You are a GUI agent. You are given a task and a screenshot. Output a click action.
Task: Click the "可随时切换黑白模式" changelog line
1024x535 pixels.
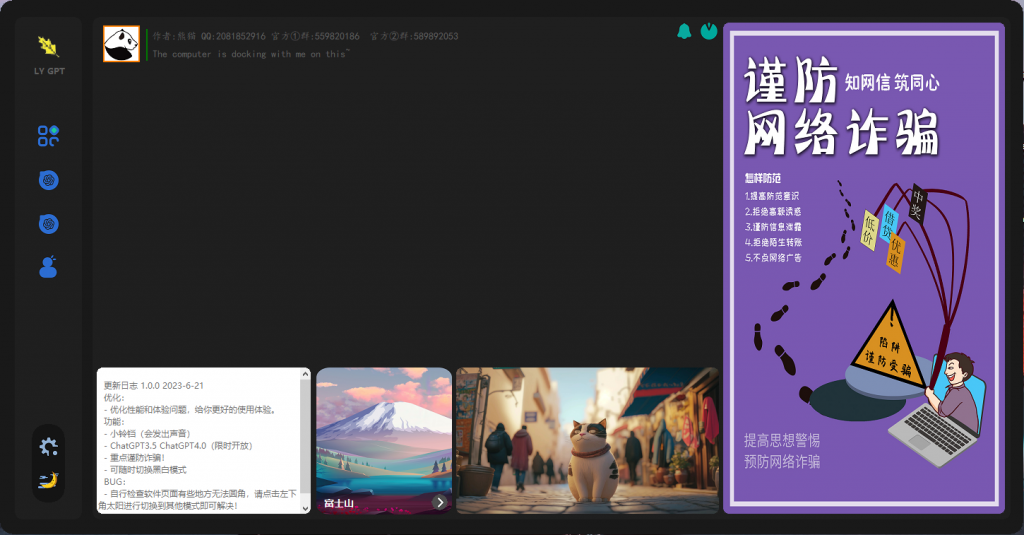(x=145, y=470)
